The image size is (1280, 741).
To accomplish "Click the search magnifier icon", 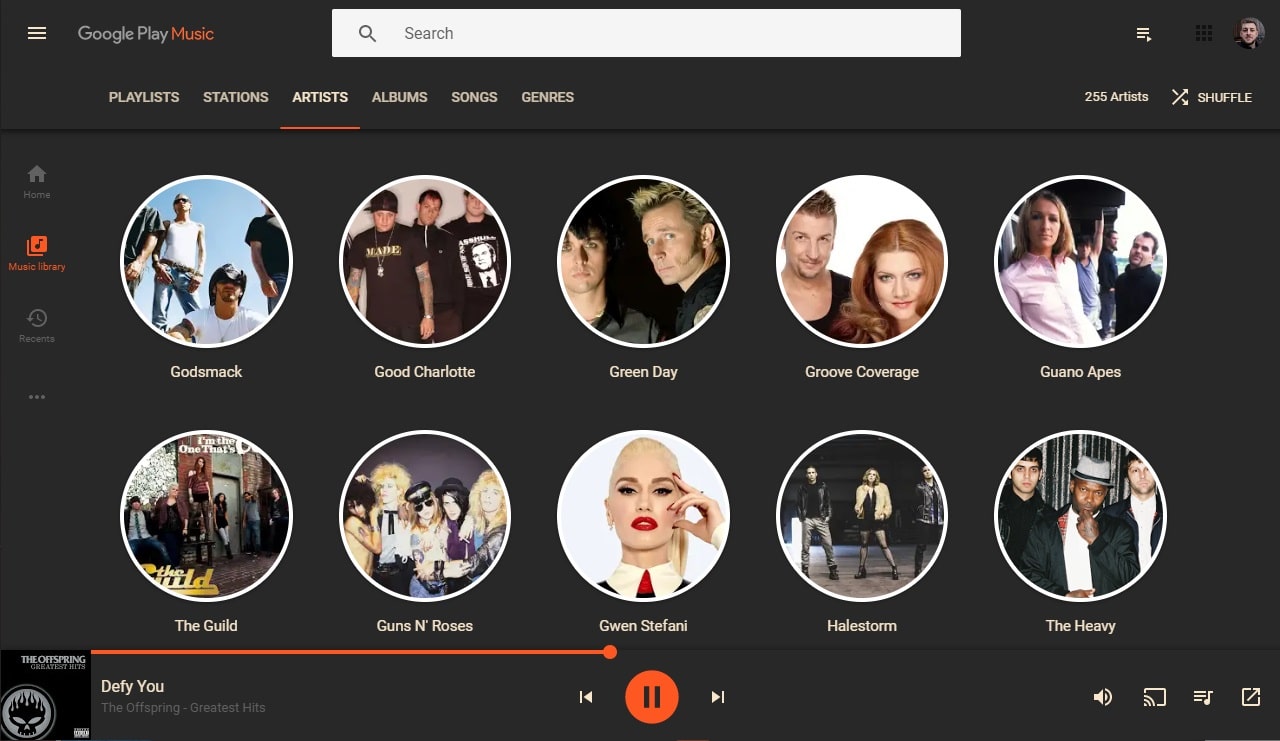I will 367,33.
